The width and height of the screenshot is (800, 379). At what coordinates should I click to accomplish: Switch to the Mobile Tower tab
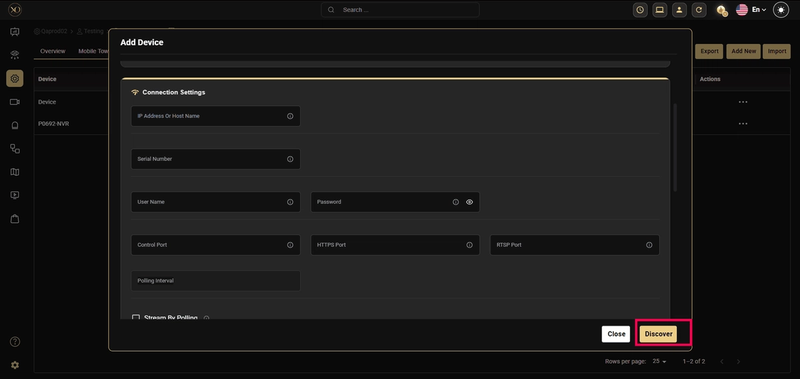point(93,51)
